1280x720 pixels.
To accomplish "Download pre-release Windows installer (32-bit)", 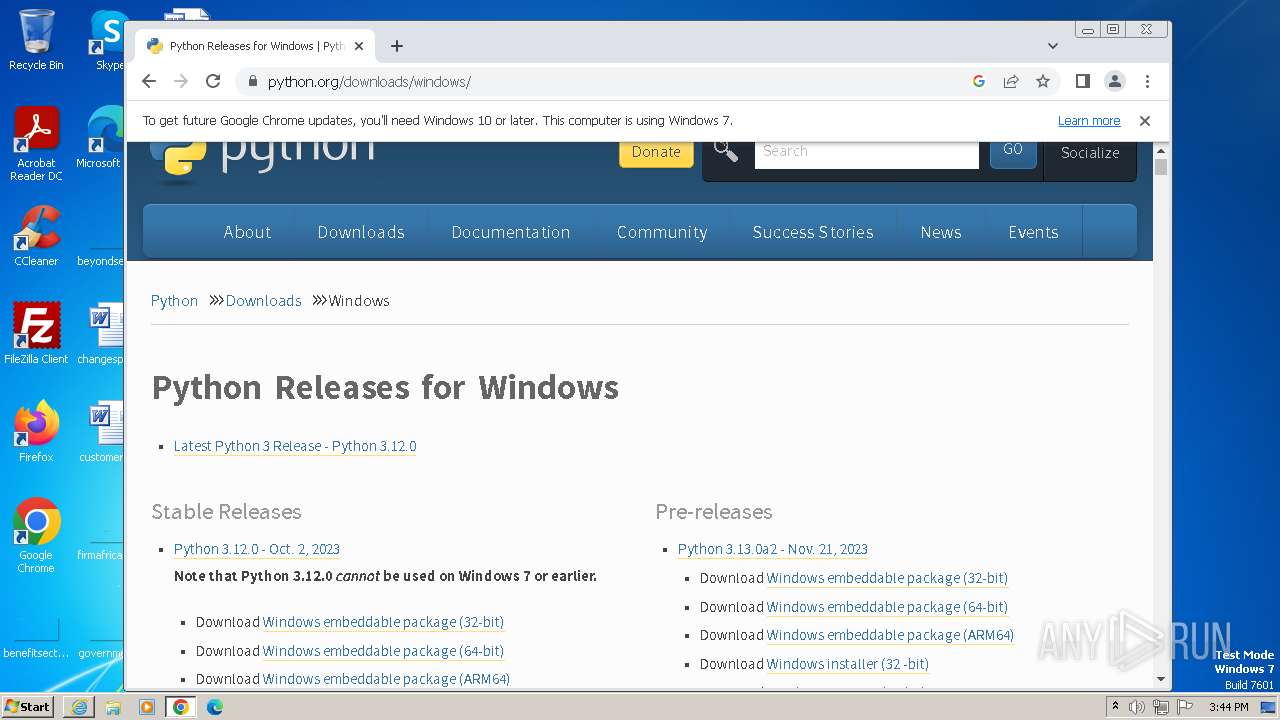I will tap(848, 664).
